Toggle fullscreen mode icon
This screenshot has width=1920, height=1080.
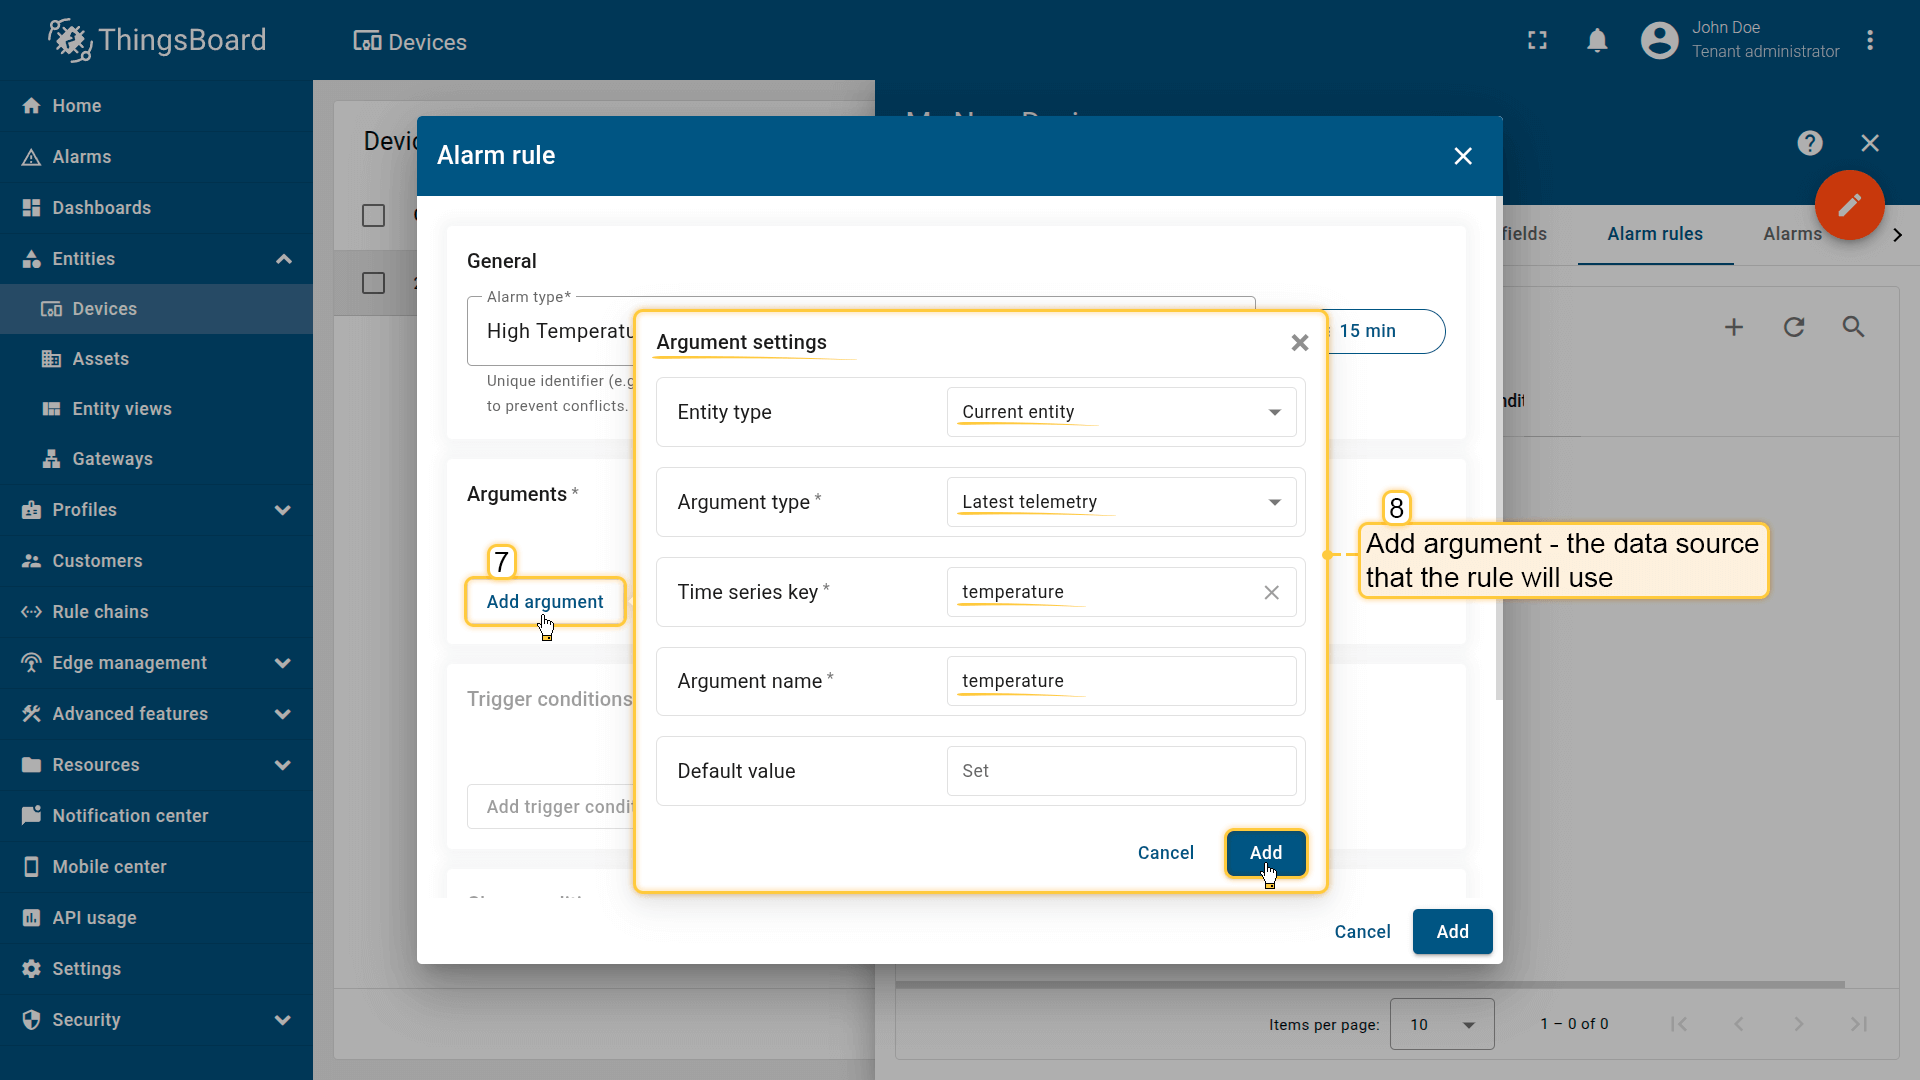(x=1537, y=41)
